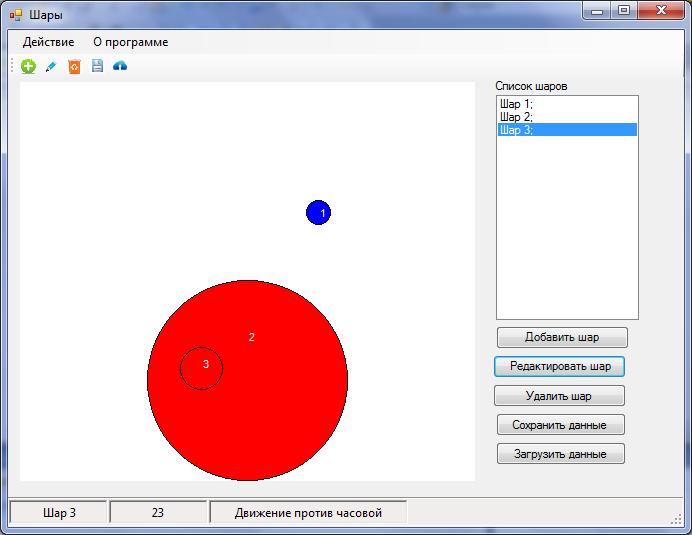692x535 pixels.
Task: Select Шар 1; in the list
Action: [567, 104]
